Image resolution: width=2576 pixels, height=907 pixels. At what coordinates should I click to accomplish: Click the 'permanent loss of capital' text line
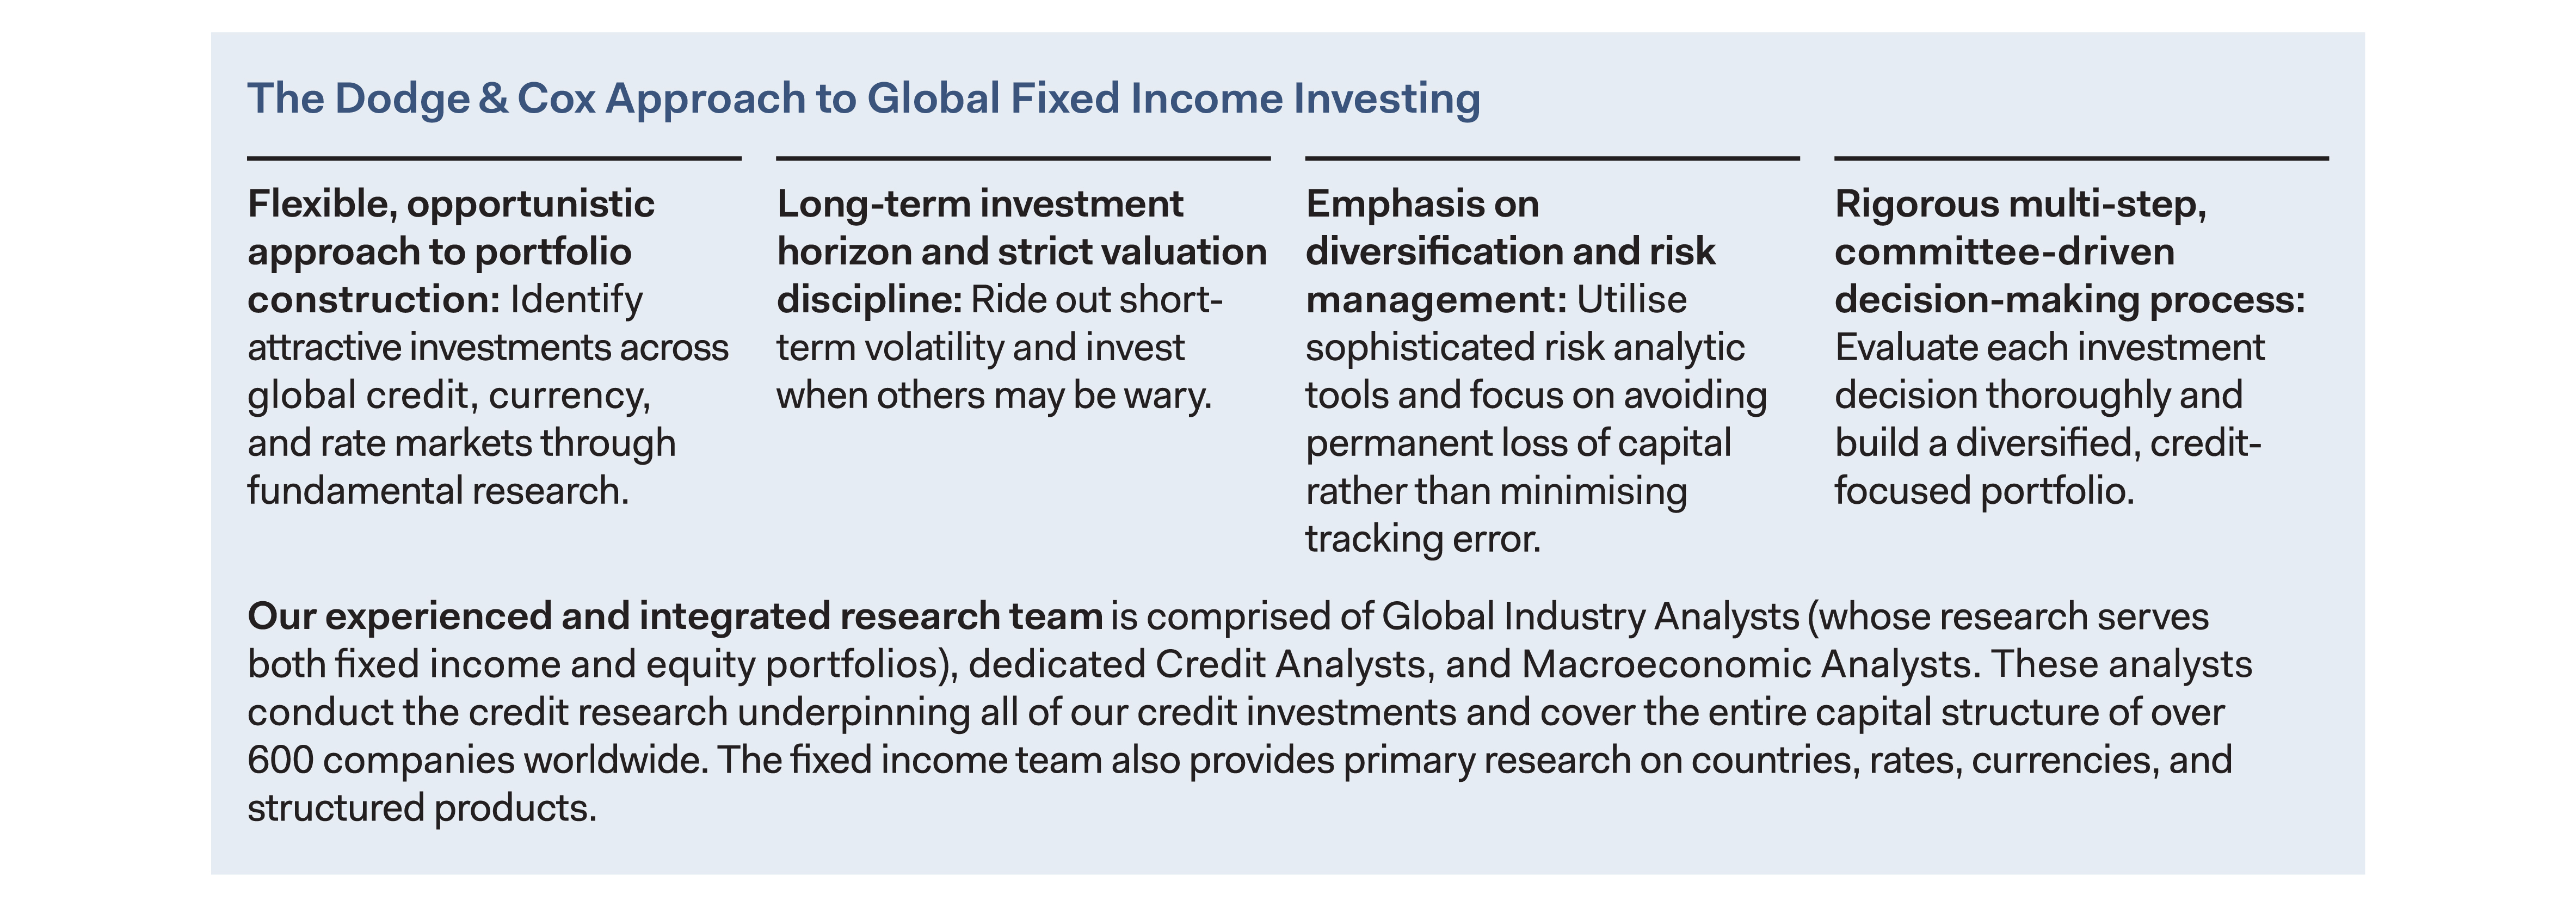click(1517, 443)
